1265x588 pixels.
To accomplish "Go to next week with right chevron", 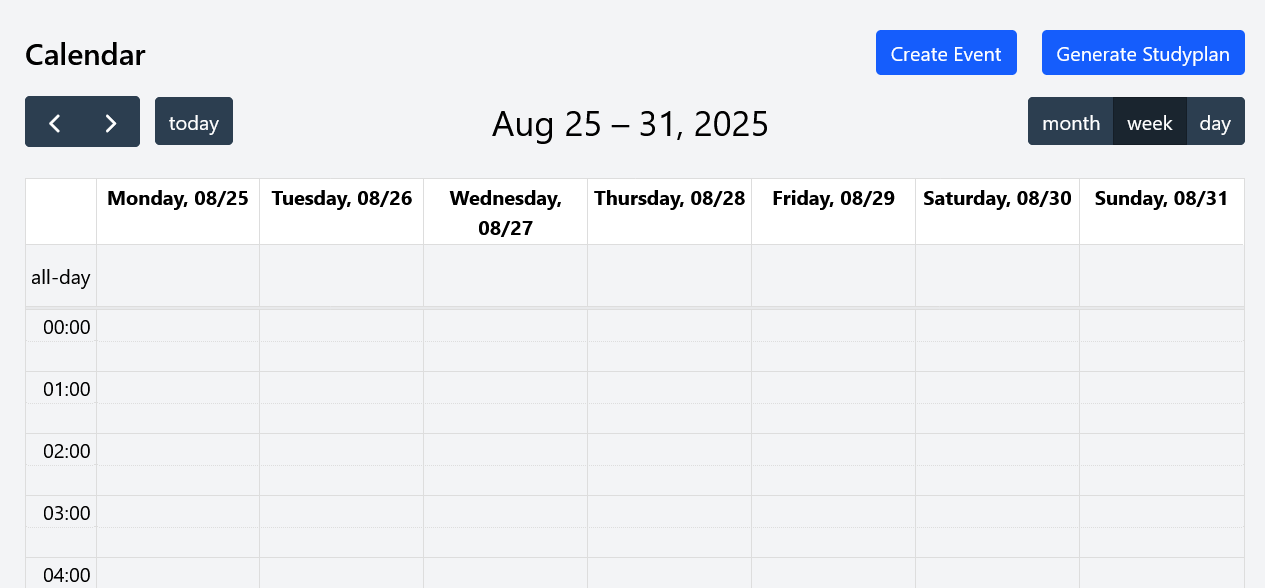I will click(111, 122).
